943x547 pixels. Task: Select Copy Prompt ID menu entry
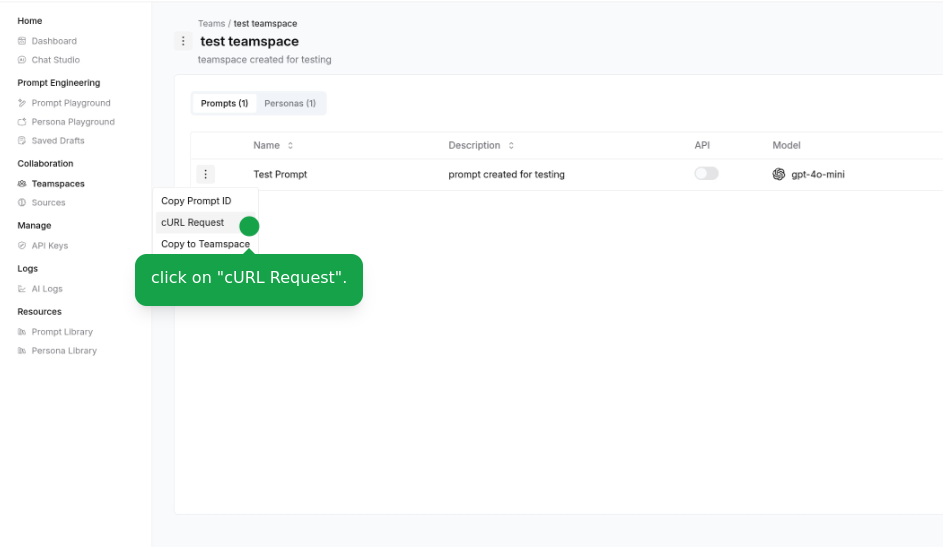pos(196,201)
